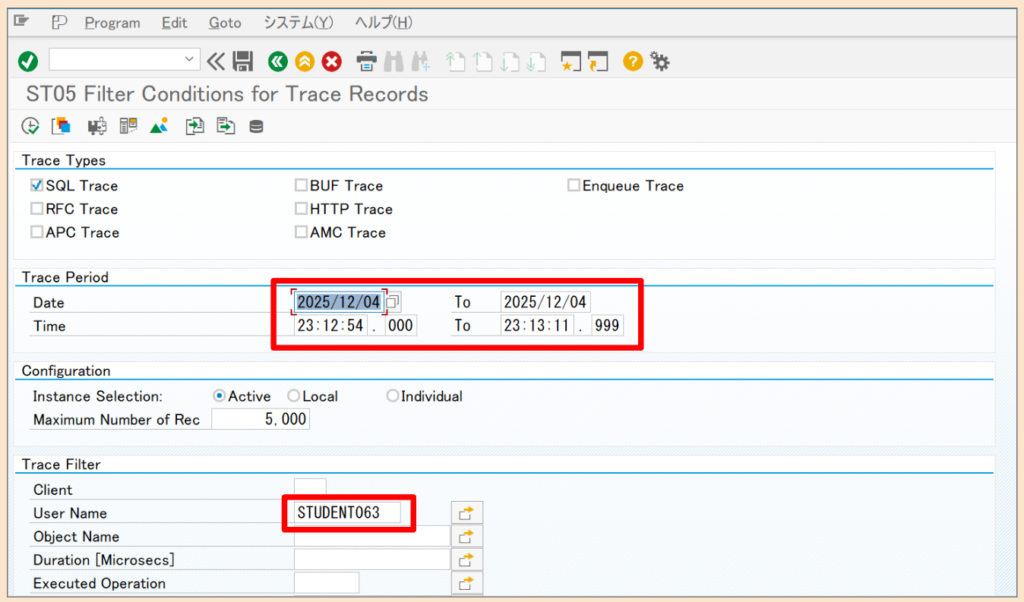Confirm entry with the green checkmark icon
The height and width of the screenshot is (602, 1024).
tap(28, 61)
